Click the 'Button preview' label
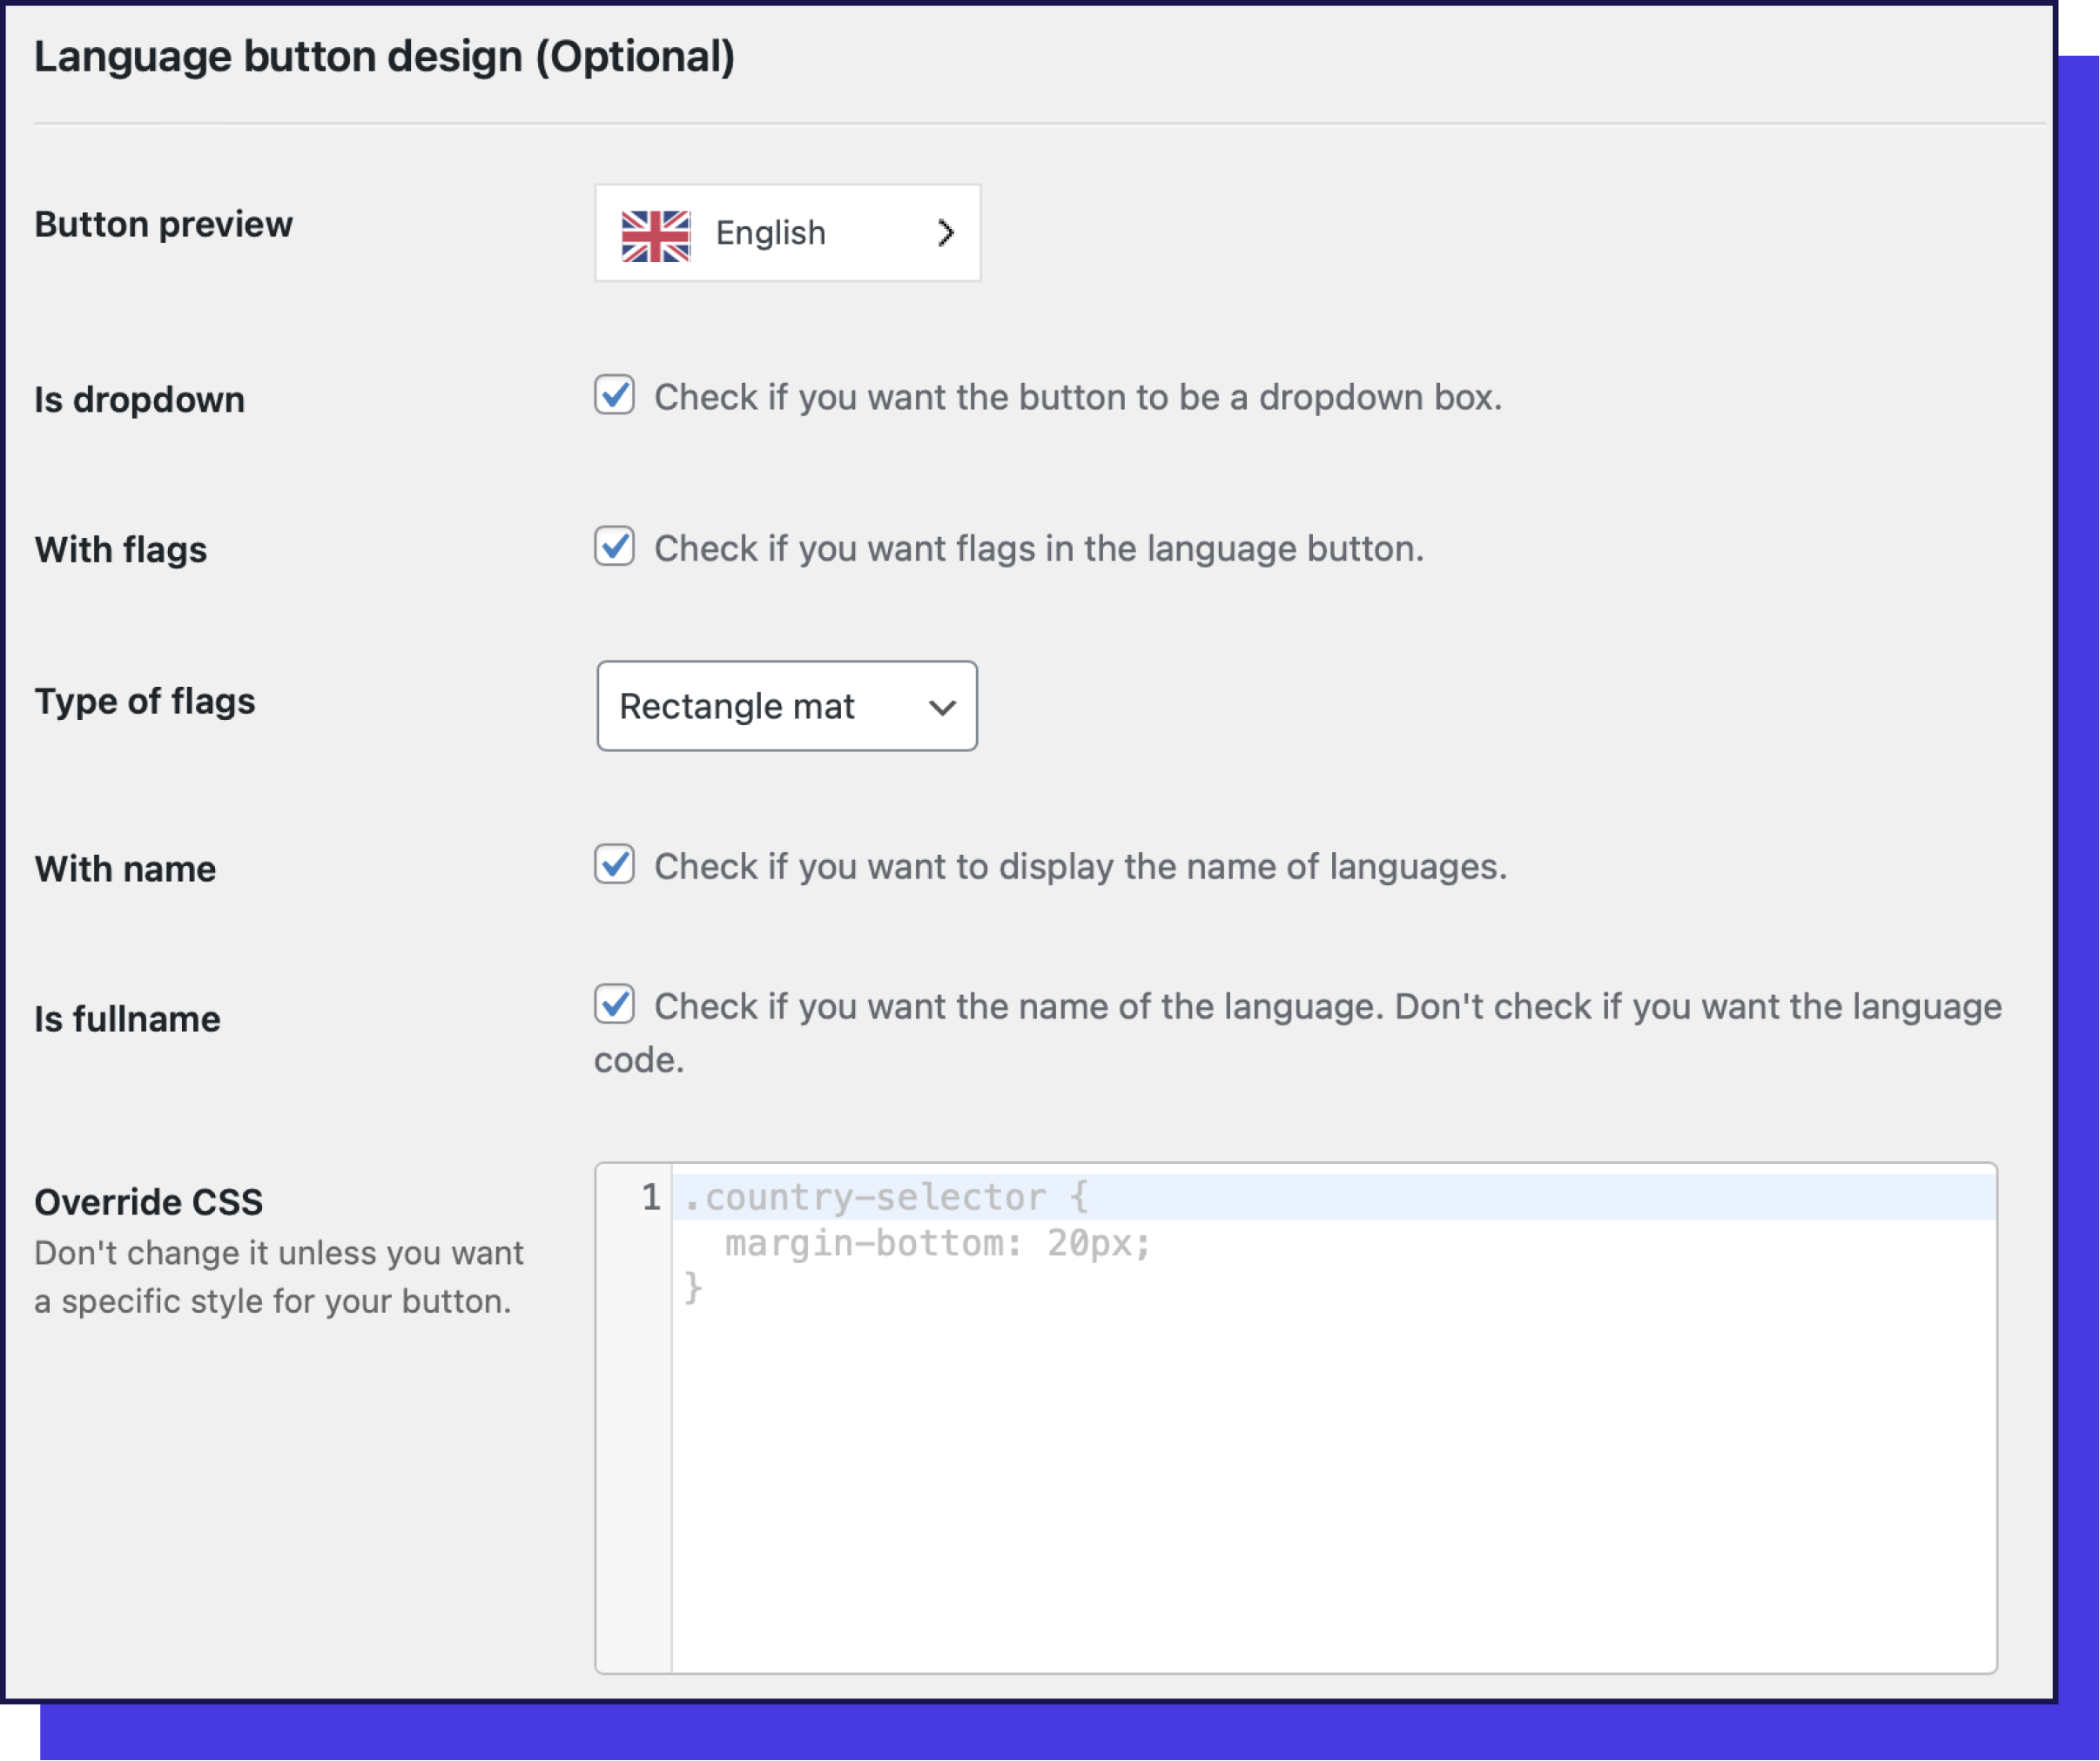Viewport: 2100px width, 1761px height. point(163,224)
